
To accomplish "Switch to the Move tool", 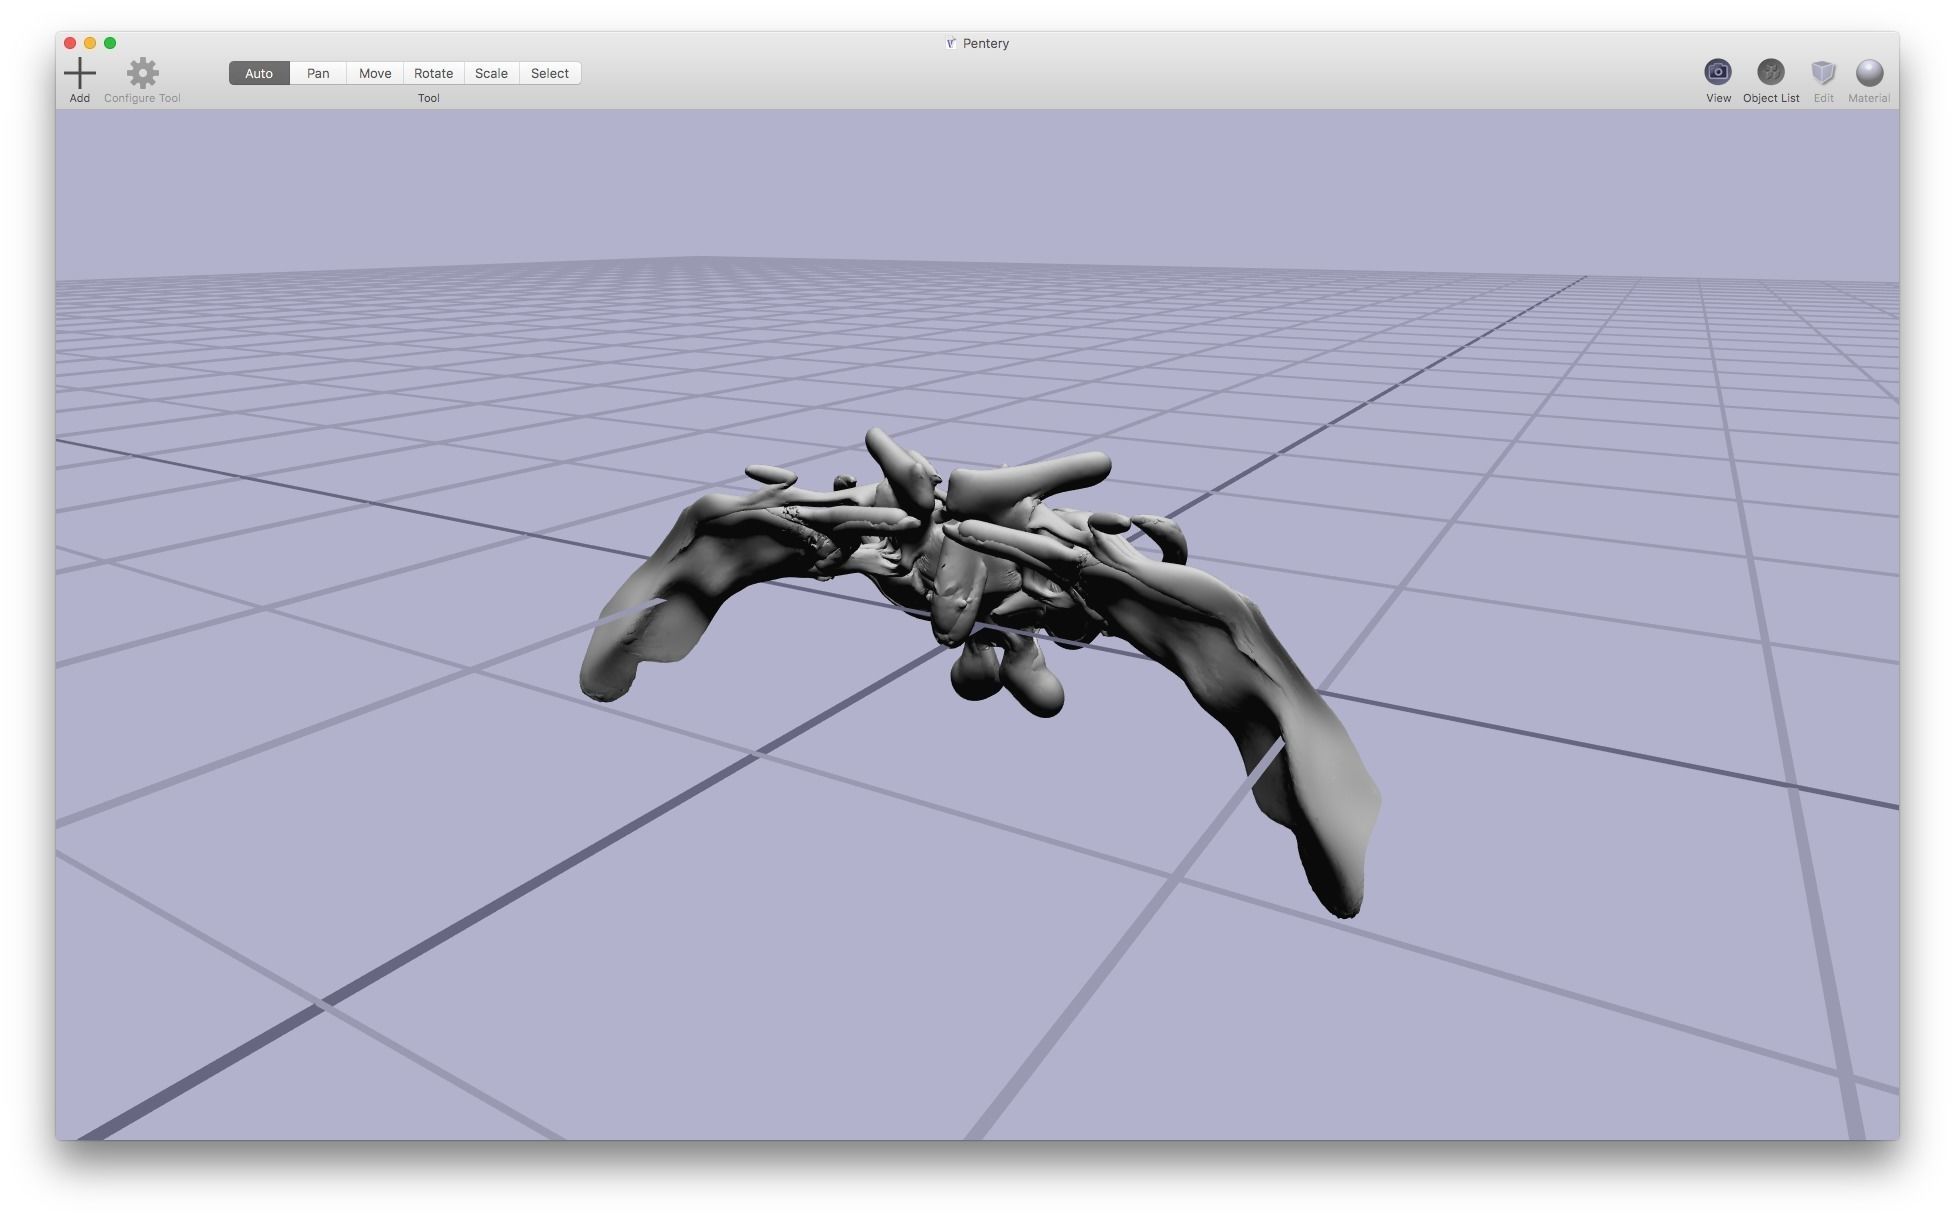I will point(375,73).
